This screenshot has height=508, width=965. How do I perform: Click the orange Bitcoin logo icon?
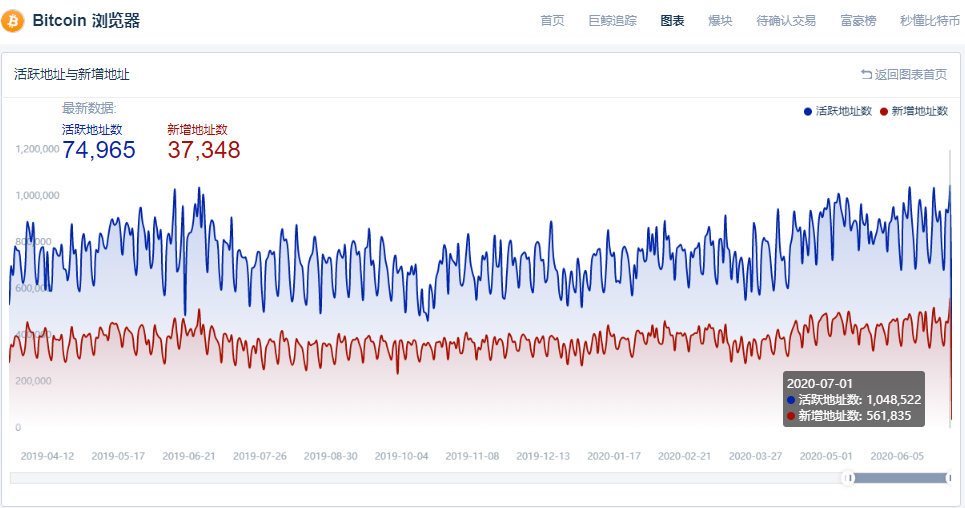tap(12, 21)
